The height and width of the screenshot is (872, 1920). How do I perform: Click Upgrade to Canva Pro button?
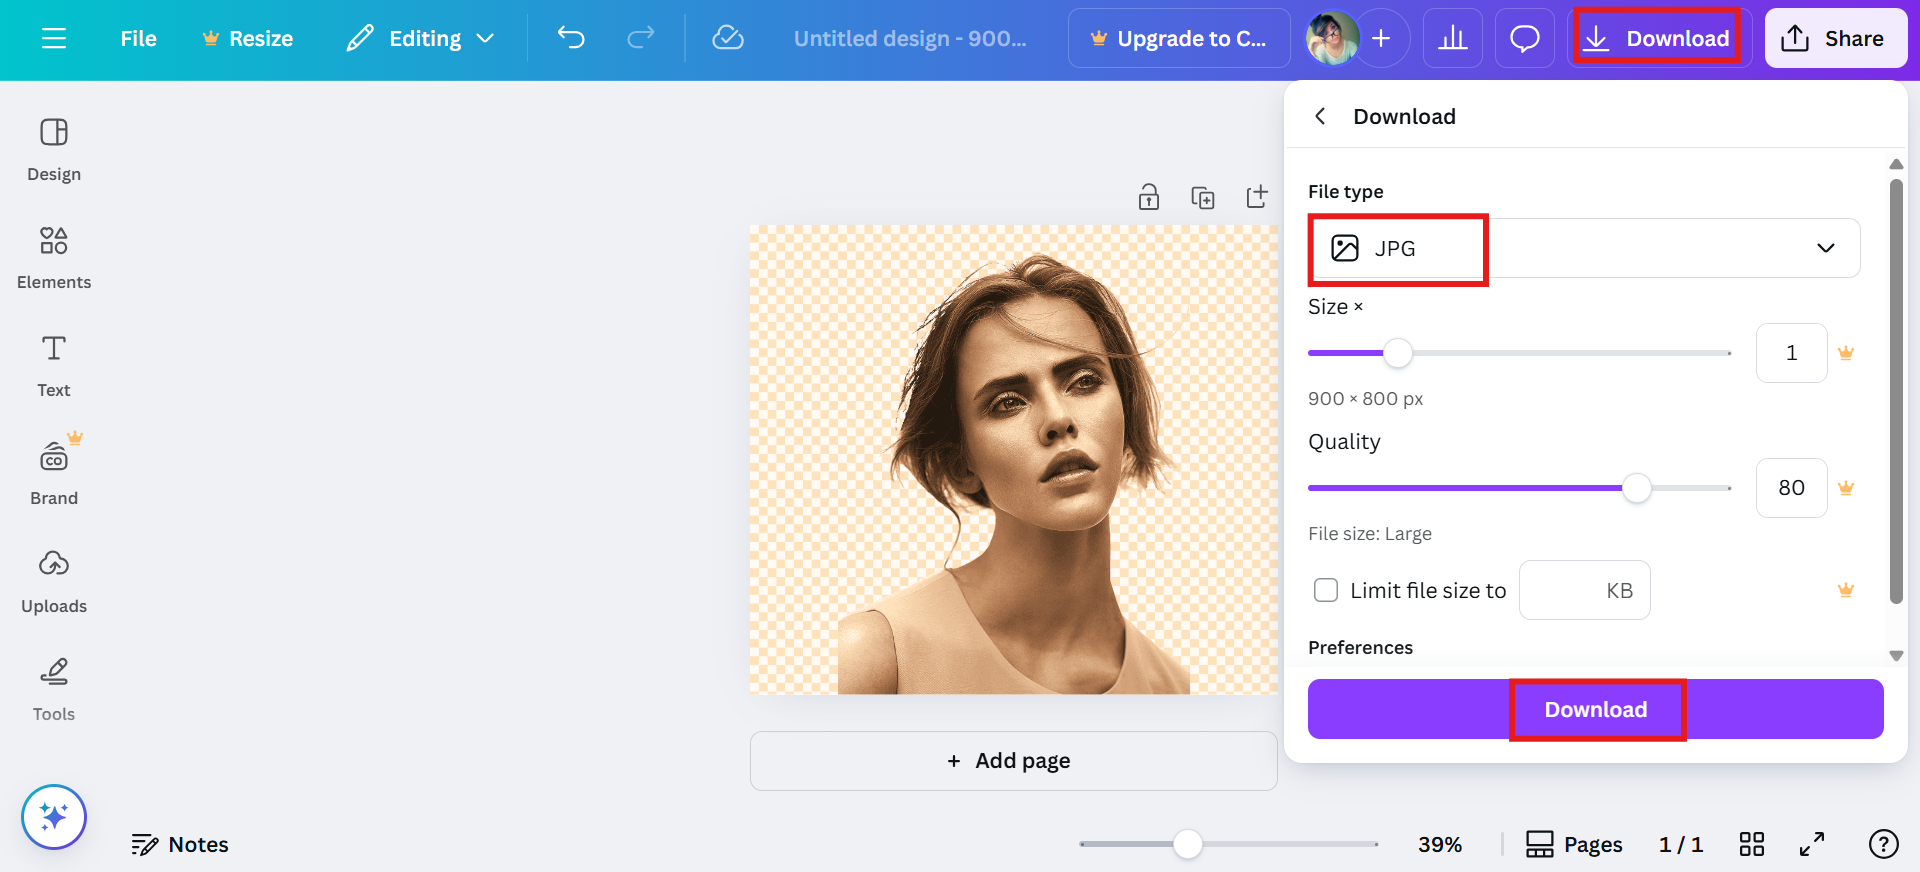(1179, 38)
